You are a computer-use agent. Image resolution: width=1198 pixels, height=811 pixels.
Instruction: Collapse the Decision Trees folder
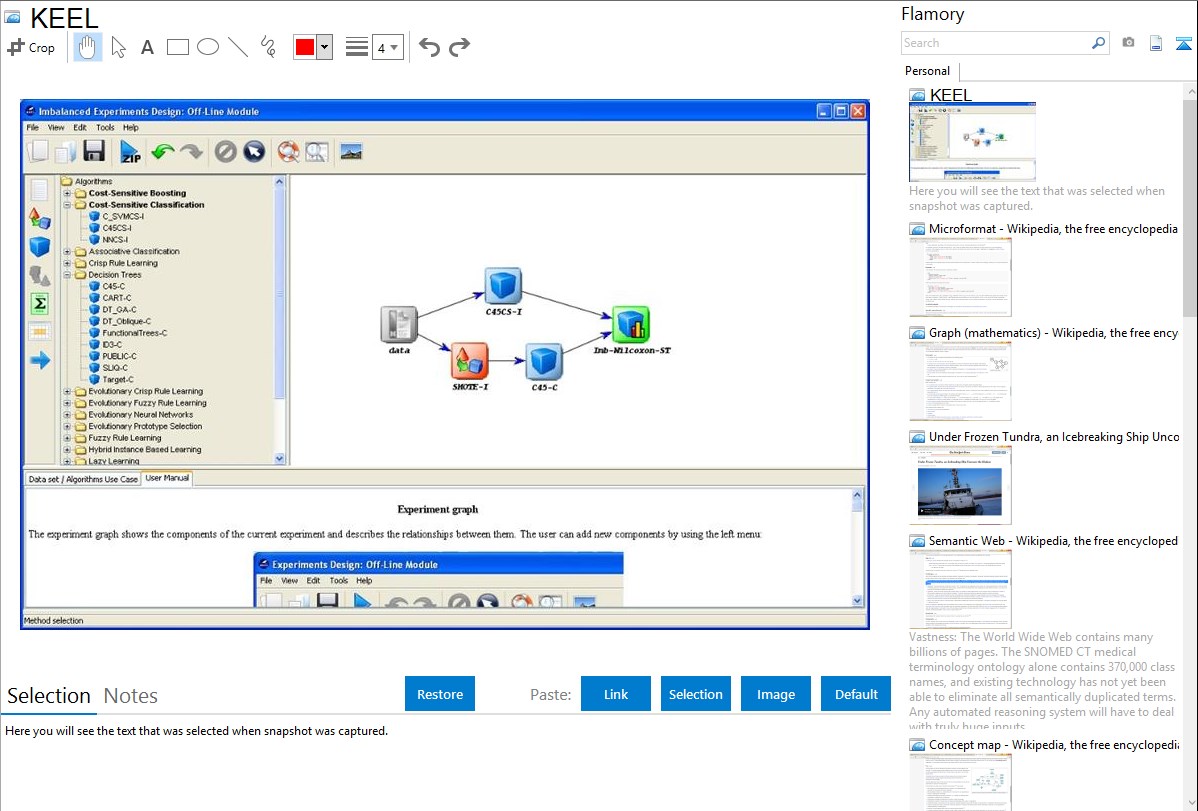(67, 274)
